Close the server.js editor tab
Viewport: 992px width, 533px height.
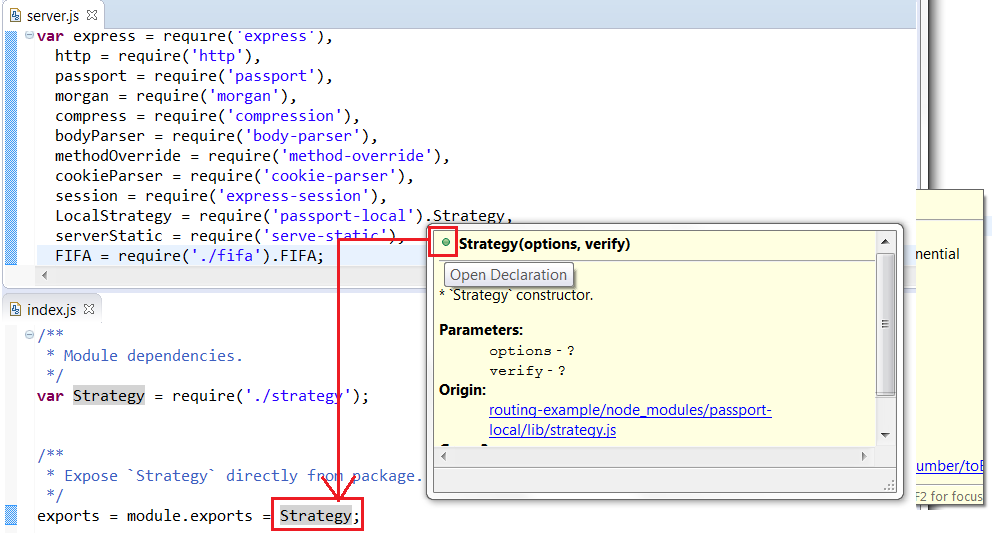pyautogui.click(x=92, y=16)
